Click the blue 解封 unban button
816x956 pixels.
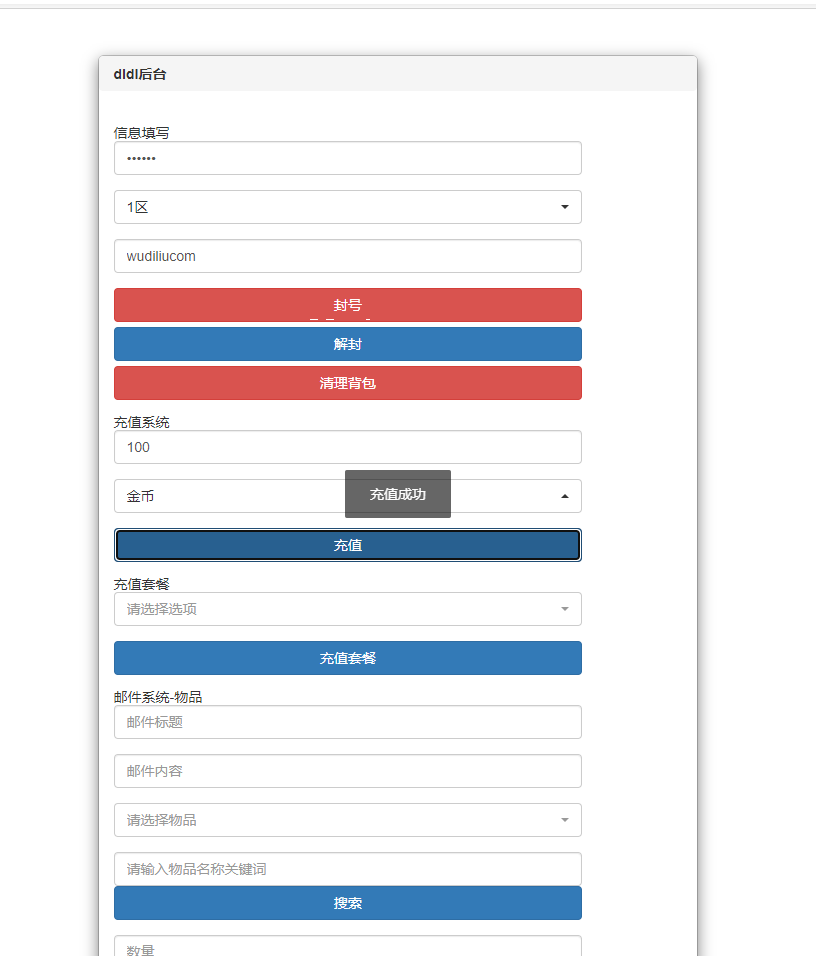348,344
